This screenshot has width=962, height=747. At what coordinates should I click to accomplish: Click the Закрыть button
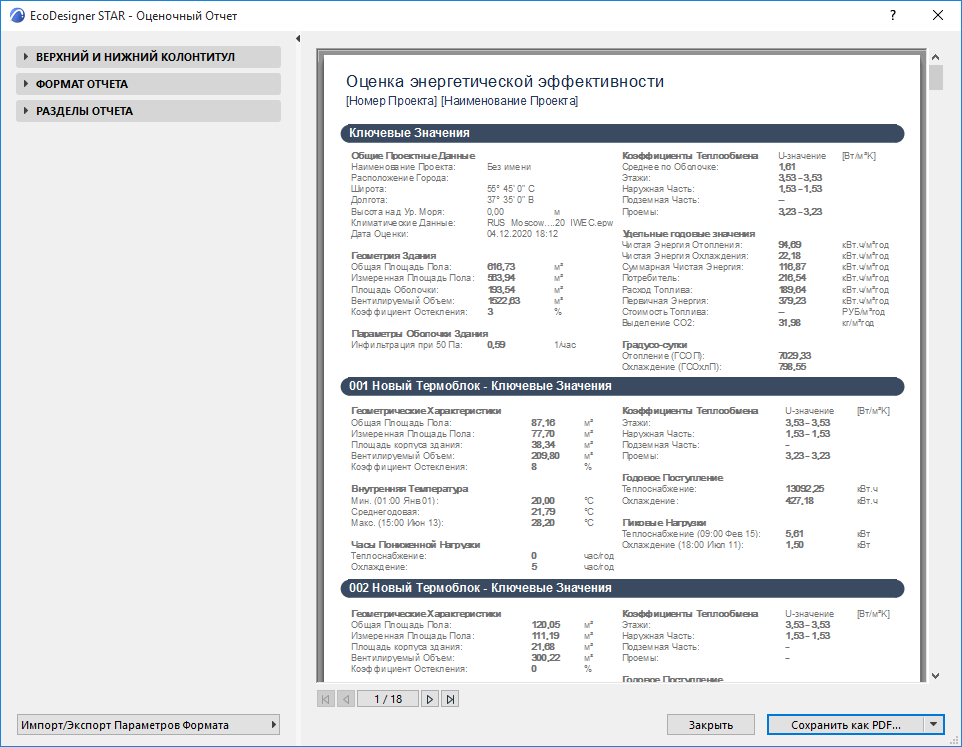710,725
